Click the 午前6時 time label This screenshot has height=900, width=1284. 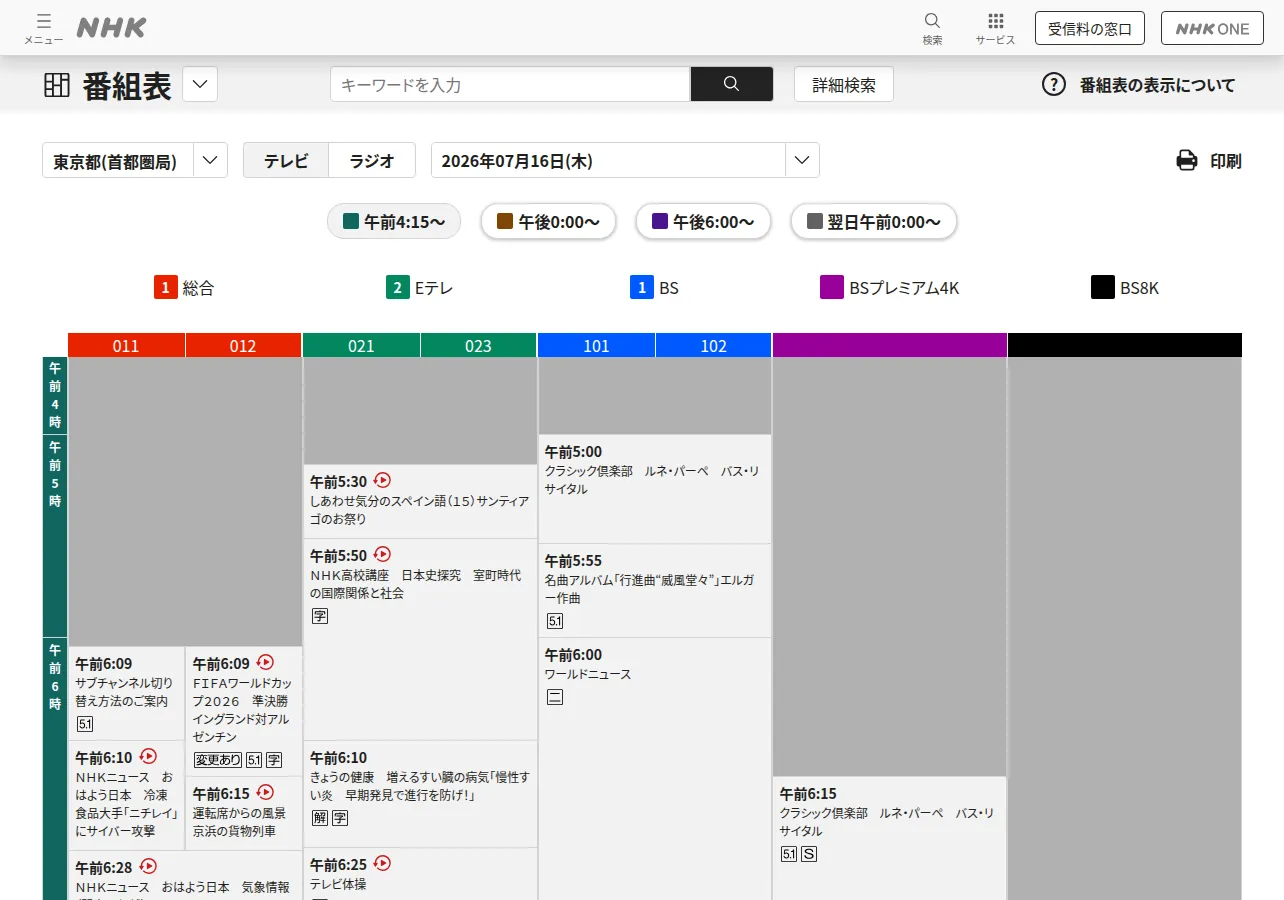coord(55,768)
